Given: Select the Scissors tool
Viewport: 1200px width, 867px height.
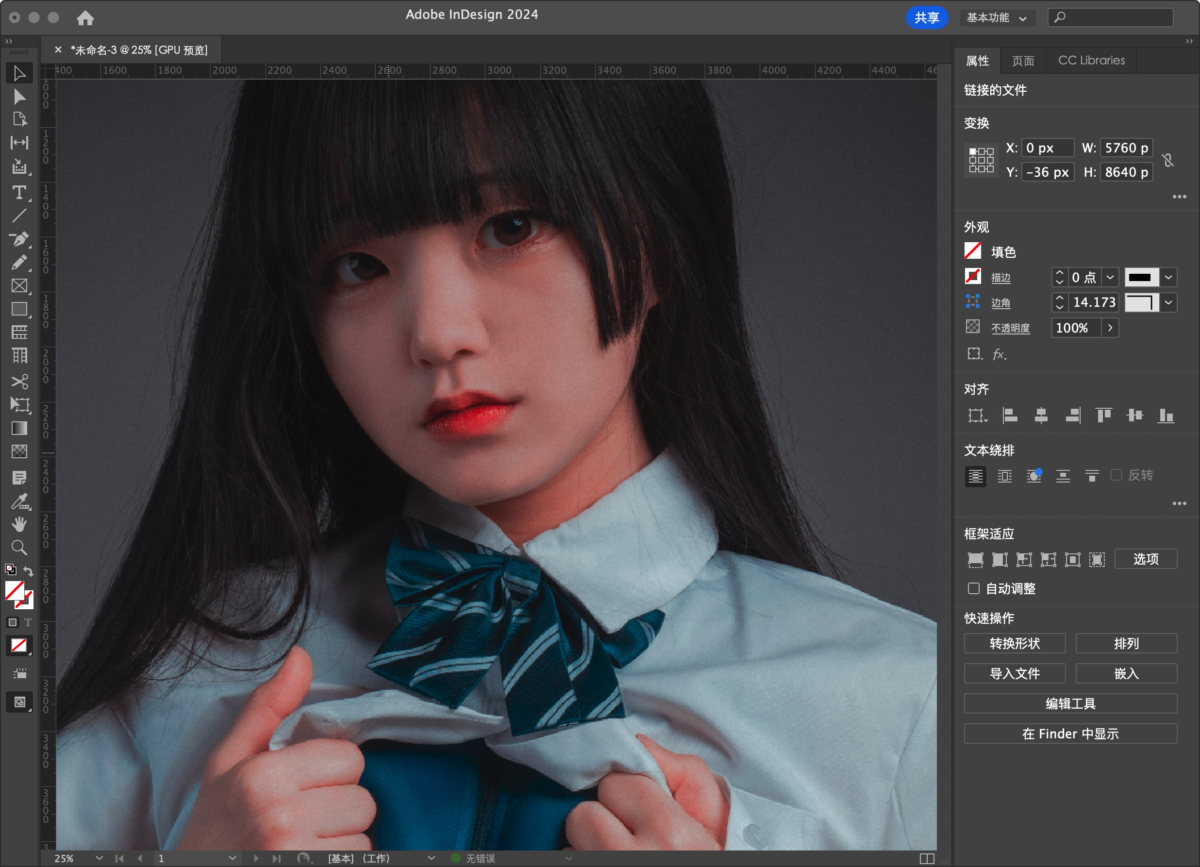Looking at the screenshot, I should tap(19, 381).
